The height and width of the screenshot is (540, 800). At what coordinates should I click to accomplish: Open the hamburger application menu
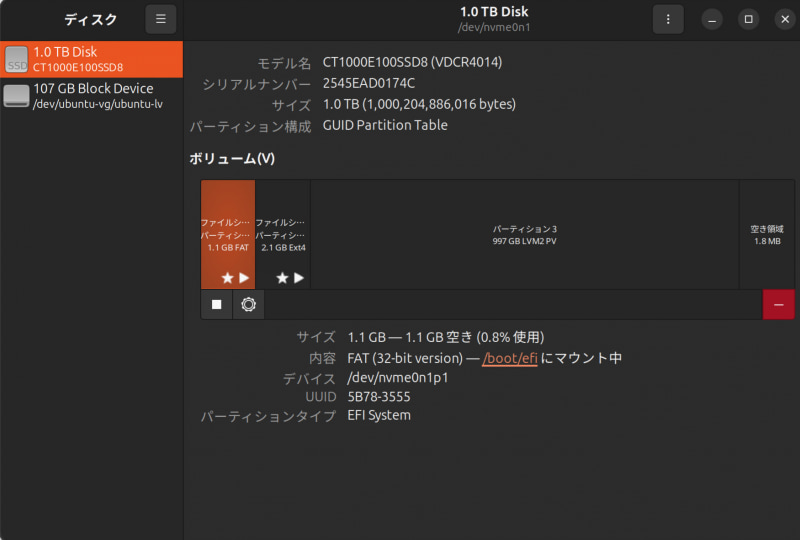coord(161,19)
